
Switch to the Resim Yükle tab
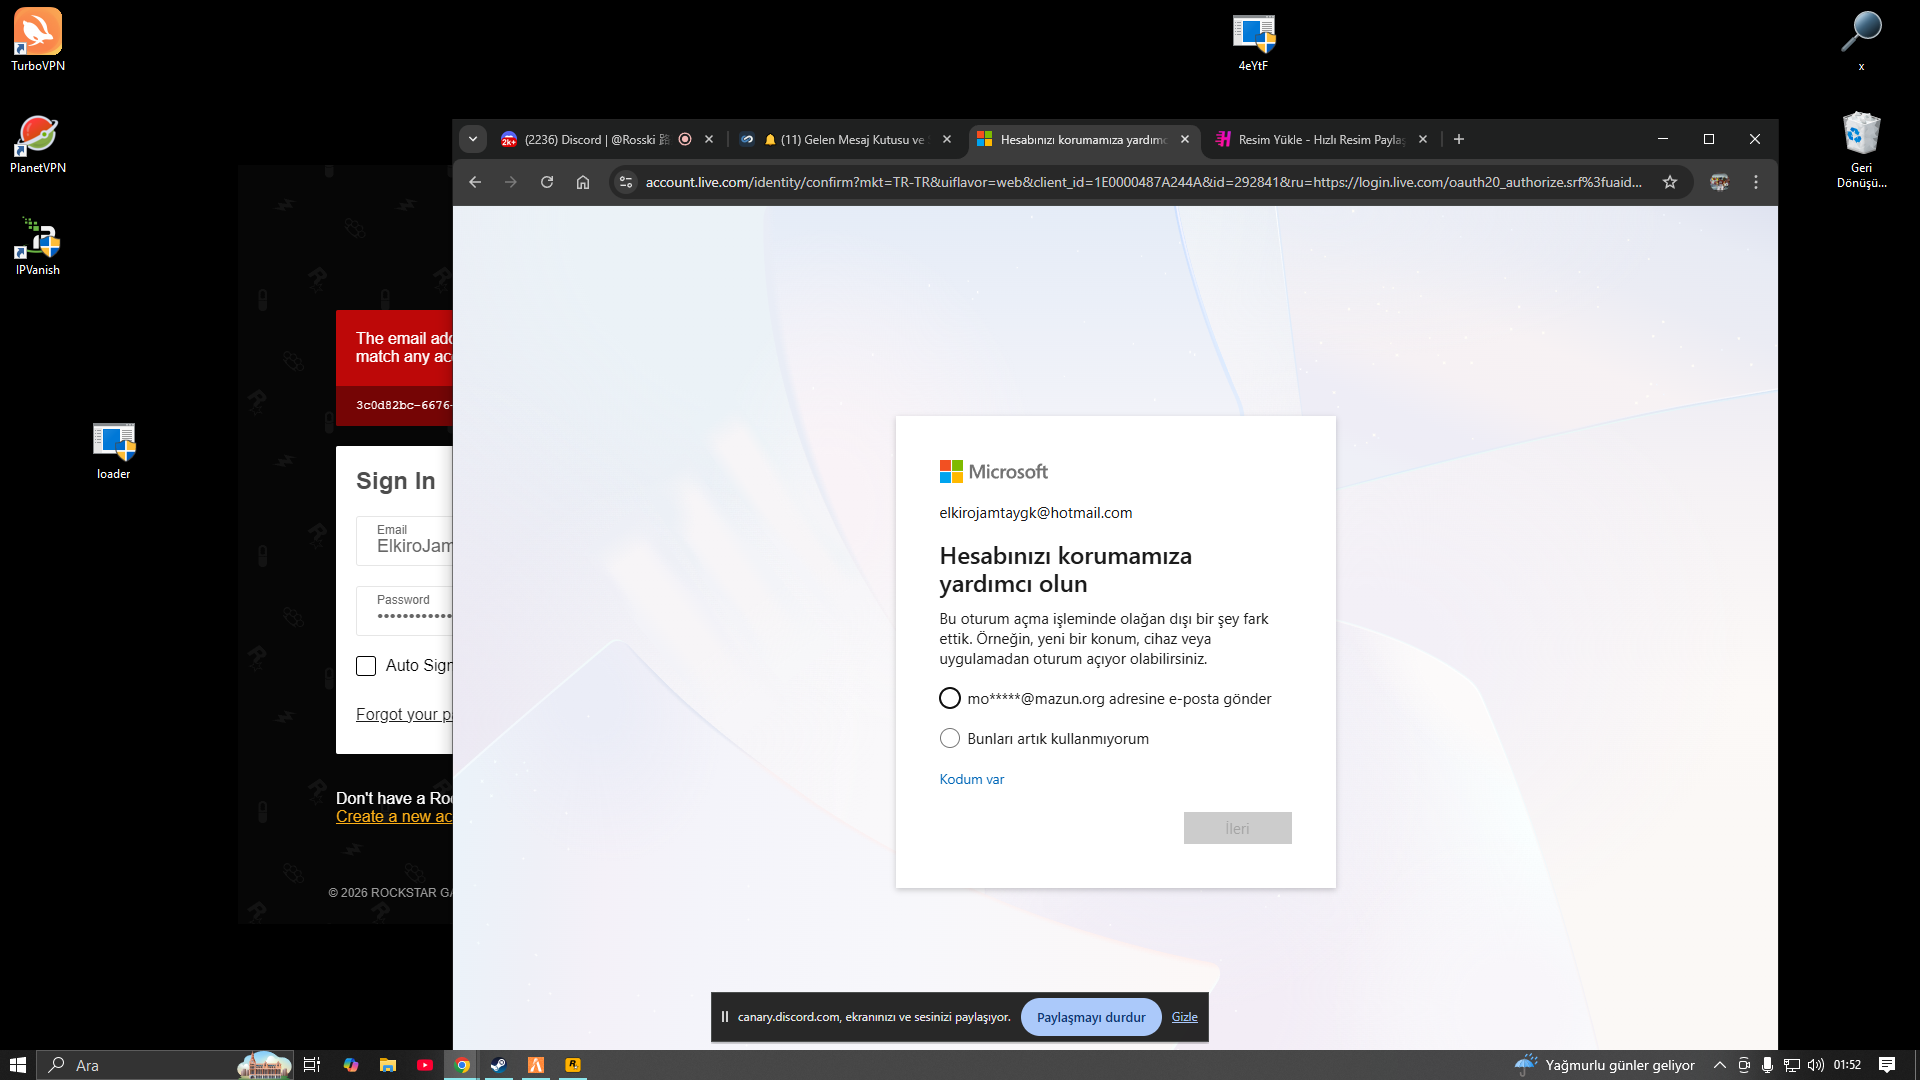tap(1321, 139)
